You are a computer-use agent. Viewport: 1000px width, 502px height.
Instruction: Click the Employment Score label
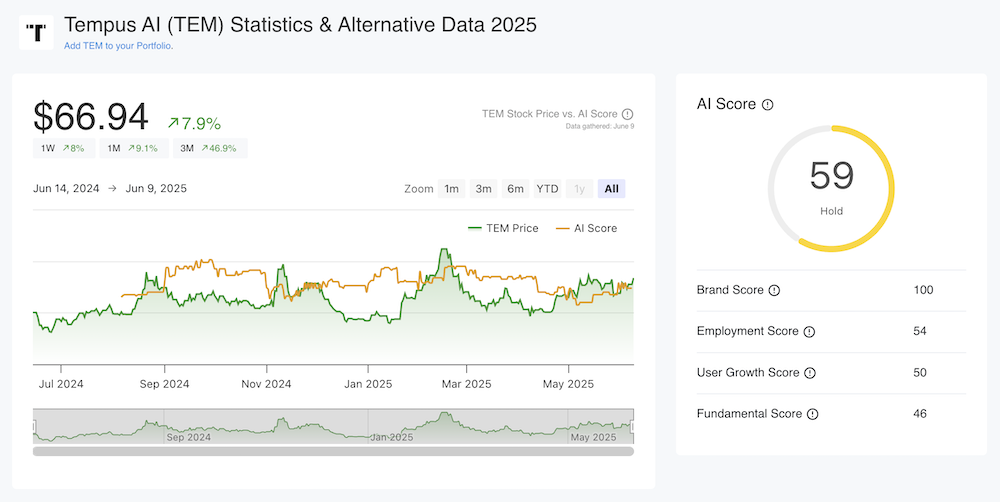click(747, 332)
